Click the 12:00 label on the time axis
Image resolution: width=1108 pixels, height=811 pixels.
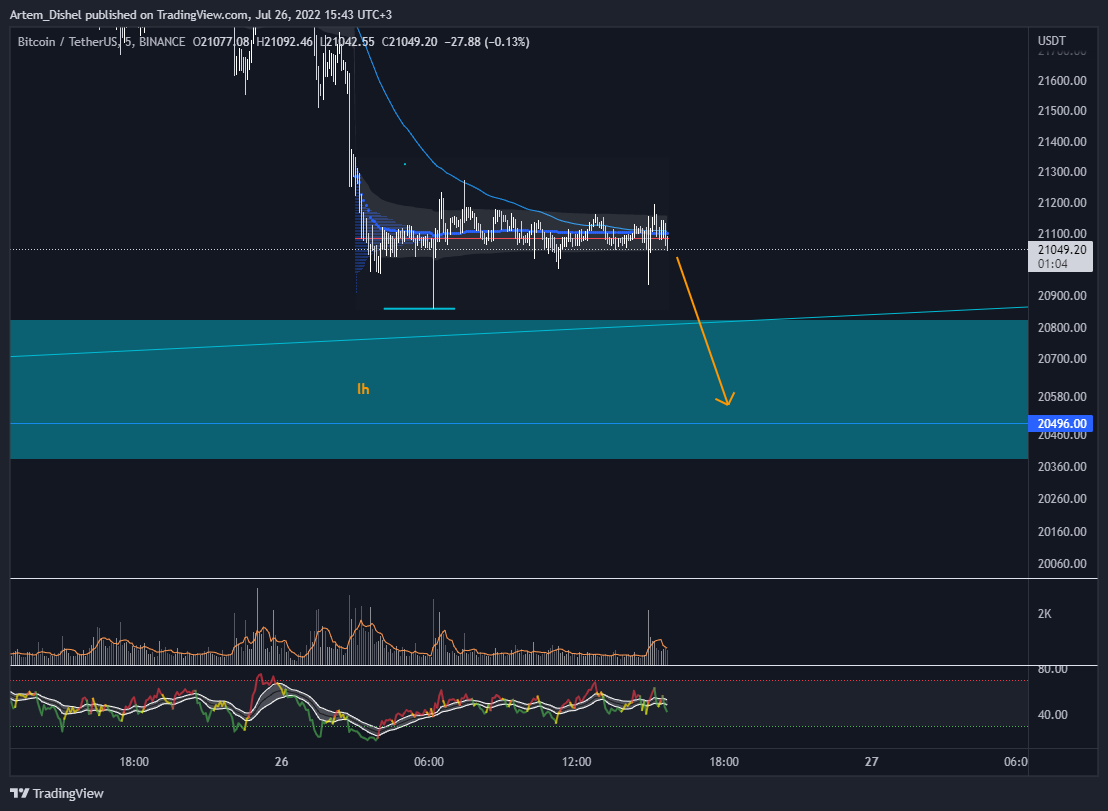577,762
